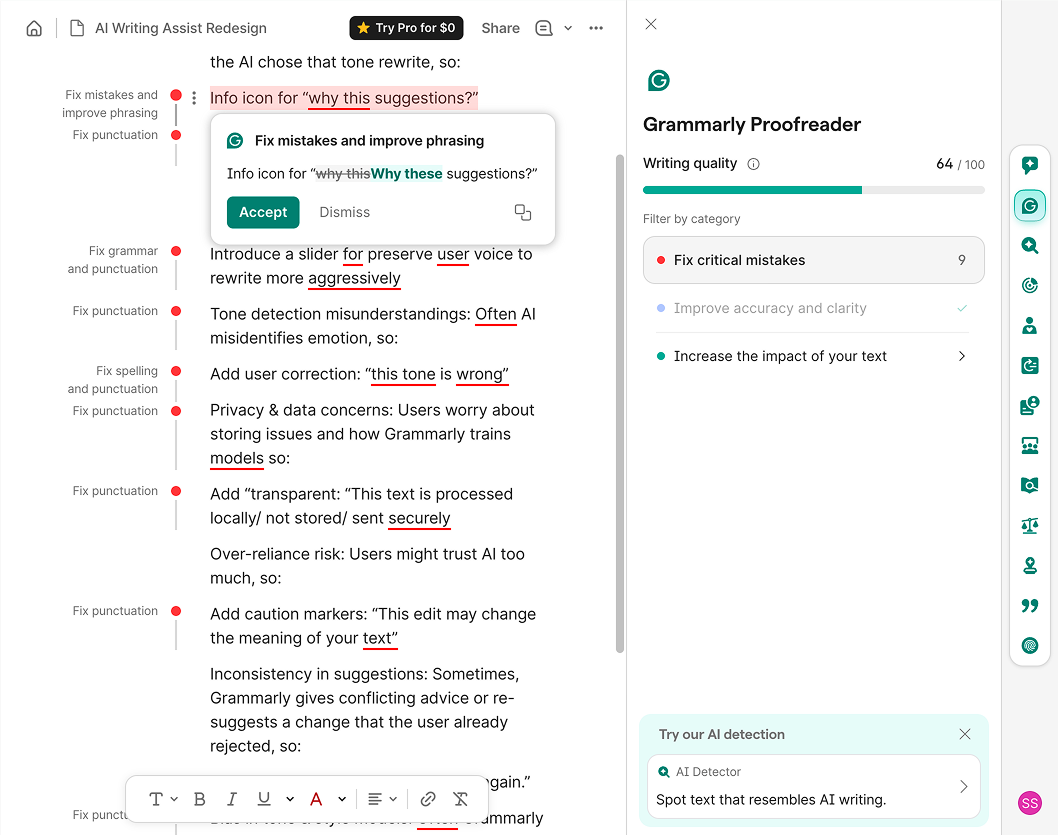Open the AI Detector card
The height and width of the screenshot is (835, 1058).
[813, 786]
